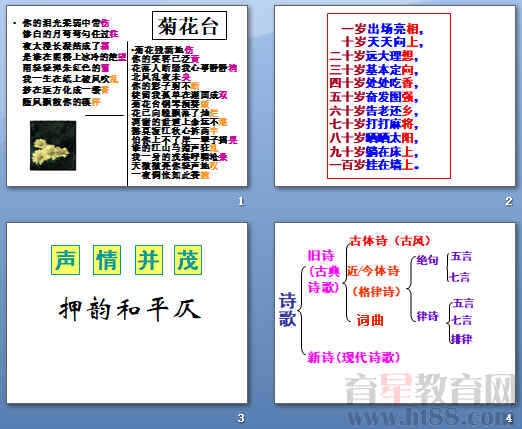
Task: Click the line 一岁出场亮相 on slide 2
Action: tap(382, 29)
